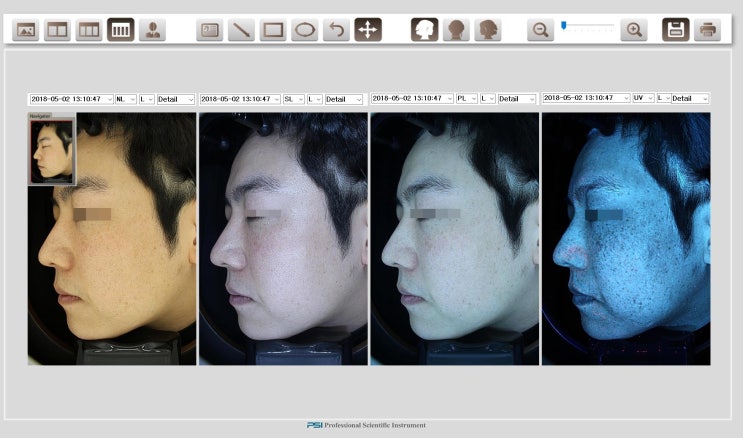Select the ellipse drawing tool
Viewport: 743px width, 438px height.
coord(304,30)
